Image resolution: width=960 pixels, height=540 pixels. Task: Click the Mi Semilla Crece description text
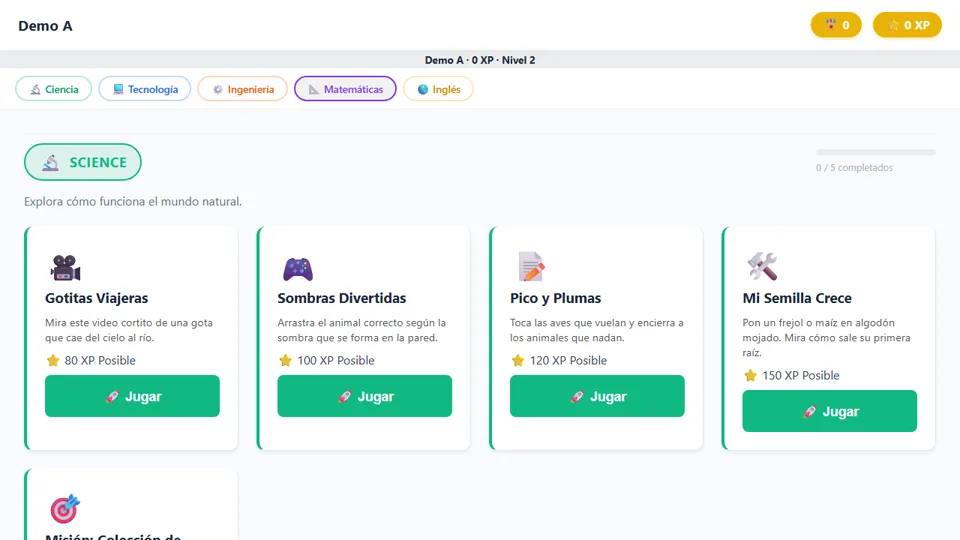(x=827, y=337)
